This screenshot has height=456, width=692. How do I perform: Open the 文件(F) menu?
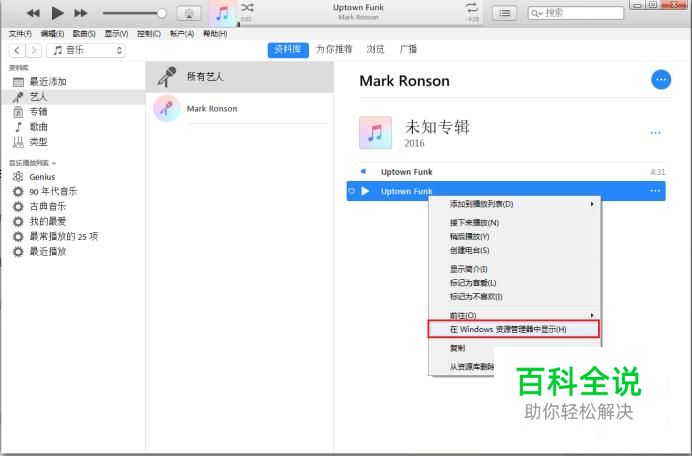pyautogui.click(x=20, y=34)
